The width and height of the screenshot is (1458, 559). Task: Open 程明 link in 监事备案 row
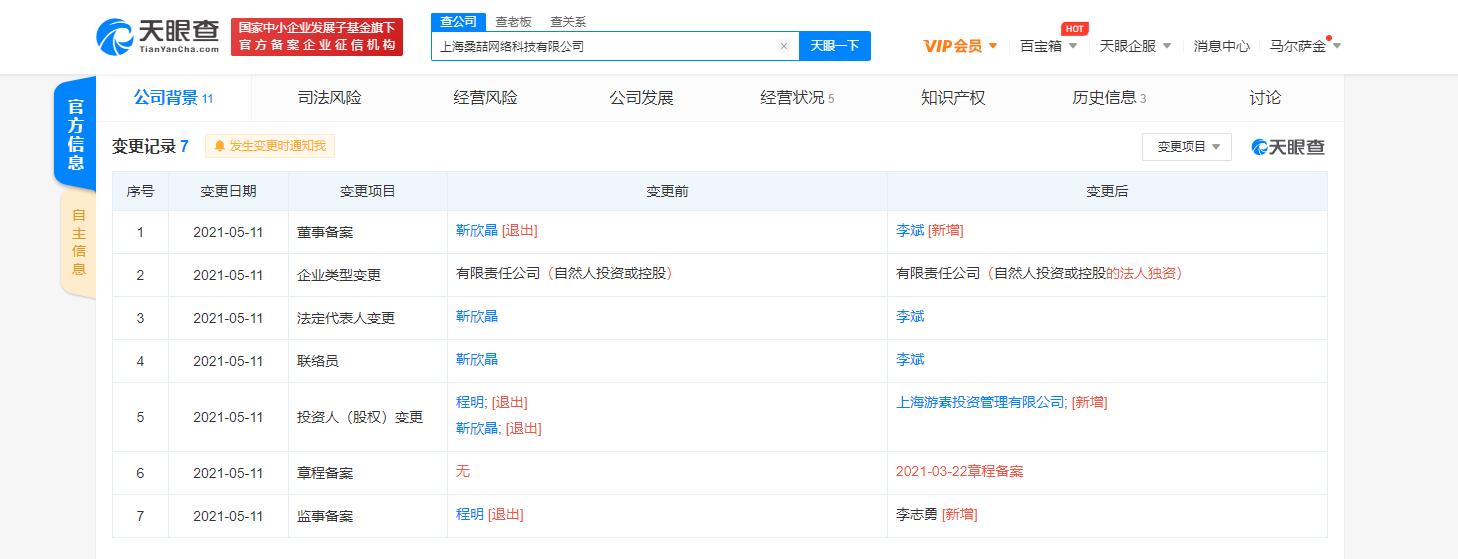470,515
